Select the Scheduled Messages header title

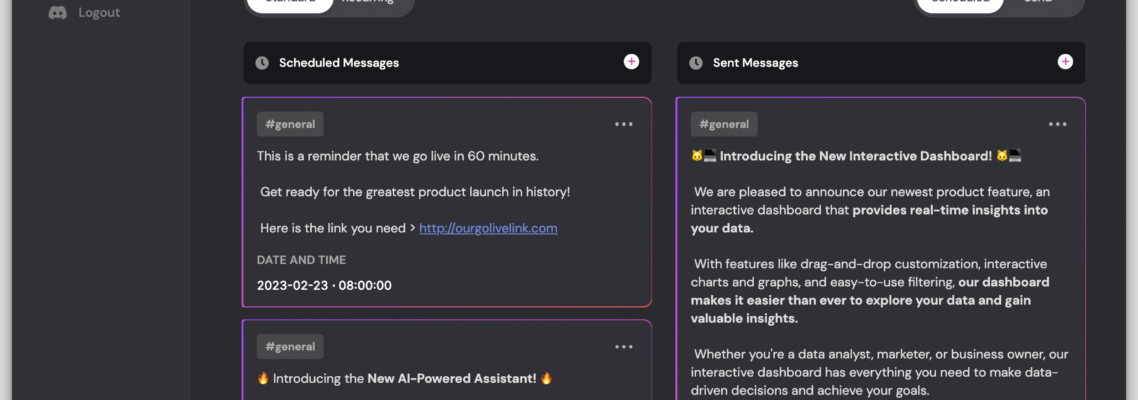pos(339,63)
